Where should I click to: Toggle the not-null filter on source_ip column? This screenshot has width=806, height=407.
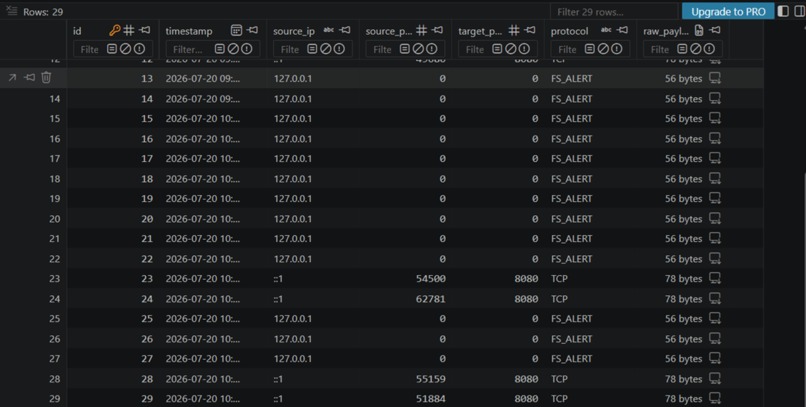click(339, 49)
